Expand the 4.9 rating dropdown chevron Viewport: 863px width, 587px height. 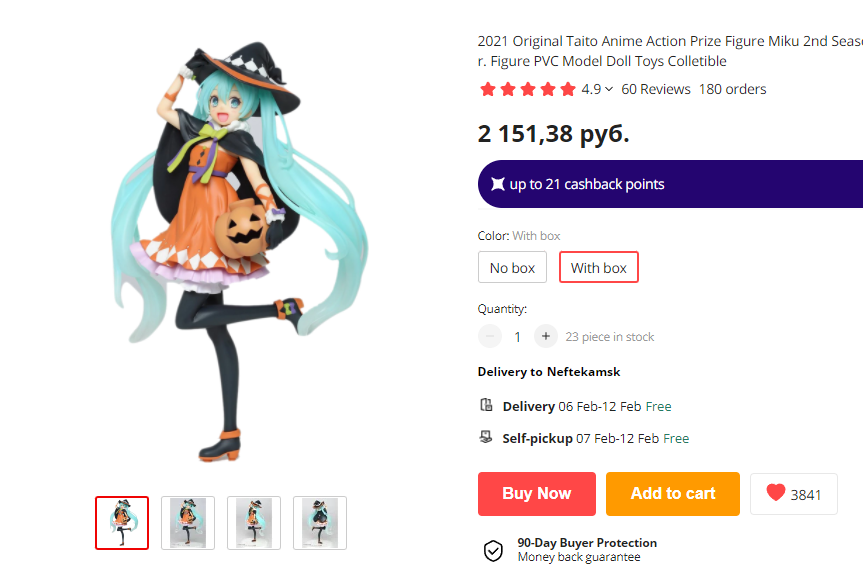point(609,89)
